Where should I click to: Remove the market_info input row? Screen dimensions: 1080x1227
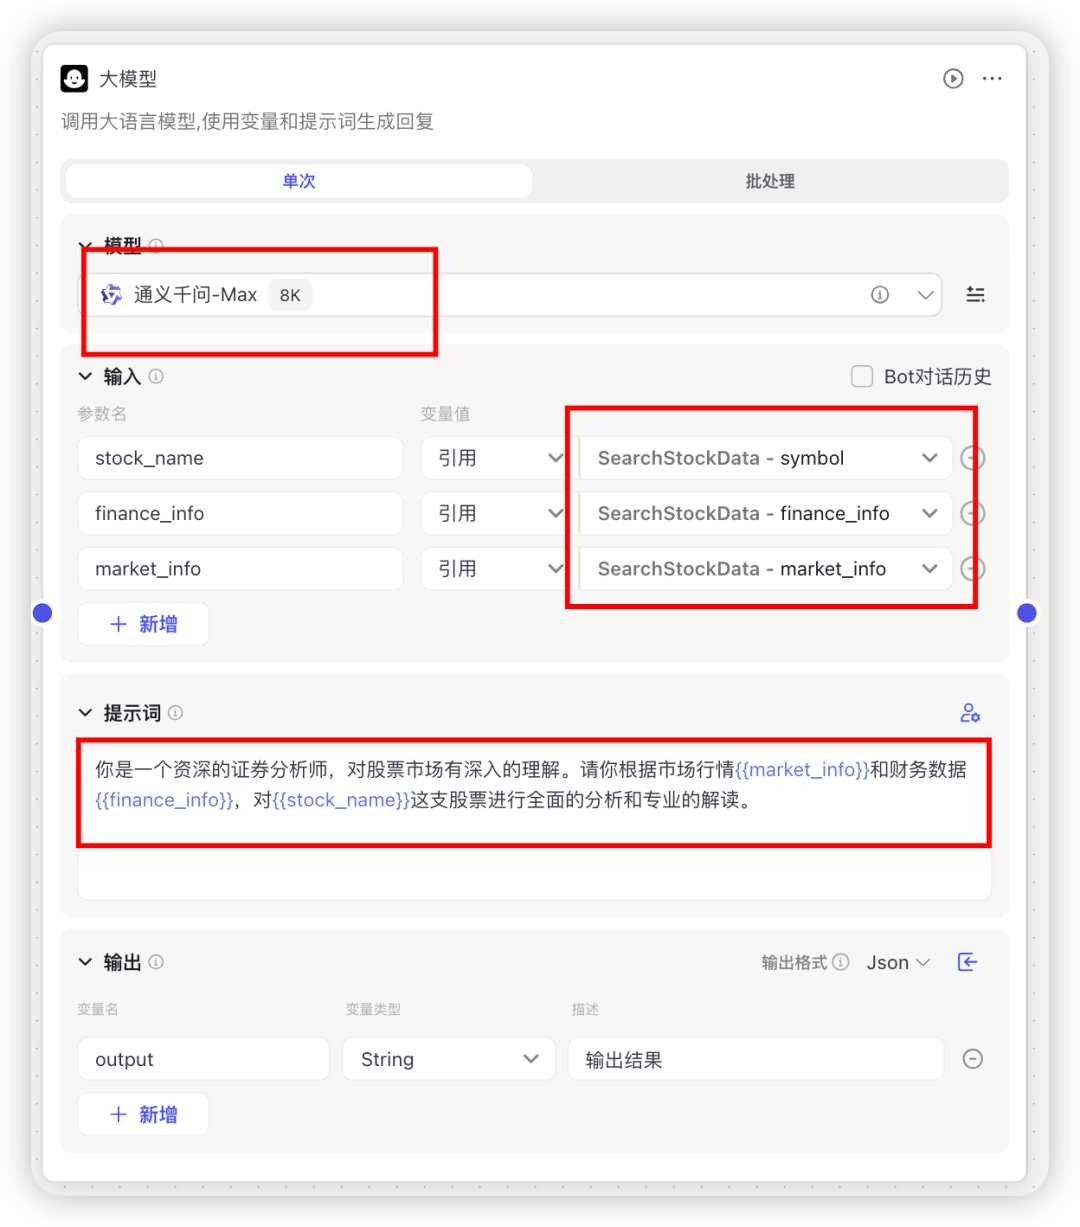click(x=972, y=568)
